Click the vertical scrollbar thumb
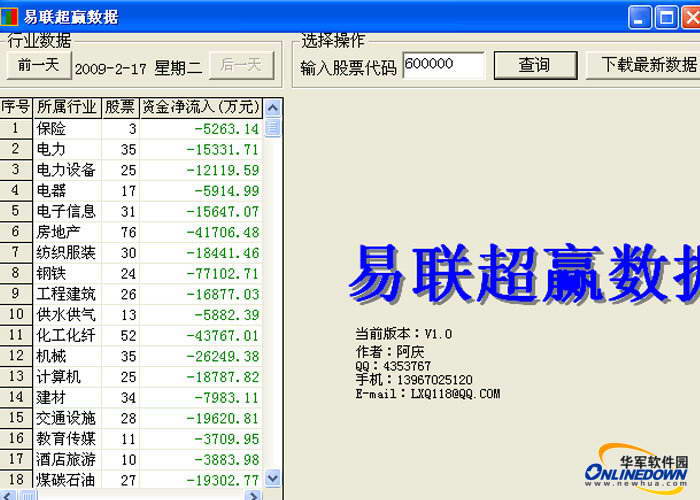The image size is (700, 500). click(x=272, y=127)
